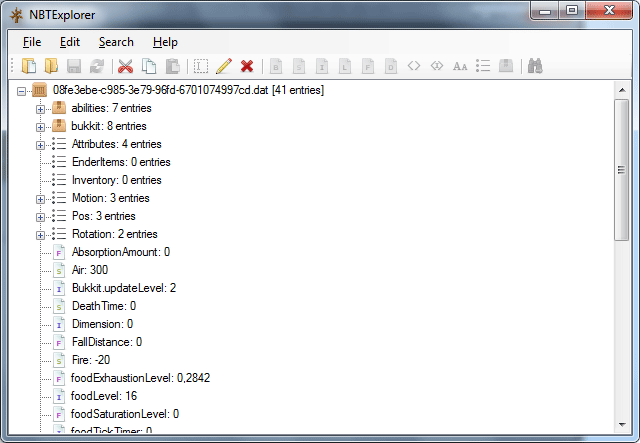Click the Edit Value pencil icon
The width and height of the screenshot is (640, 443).
point(224,66)
